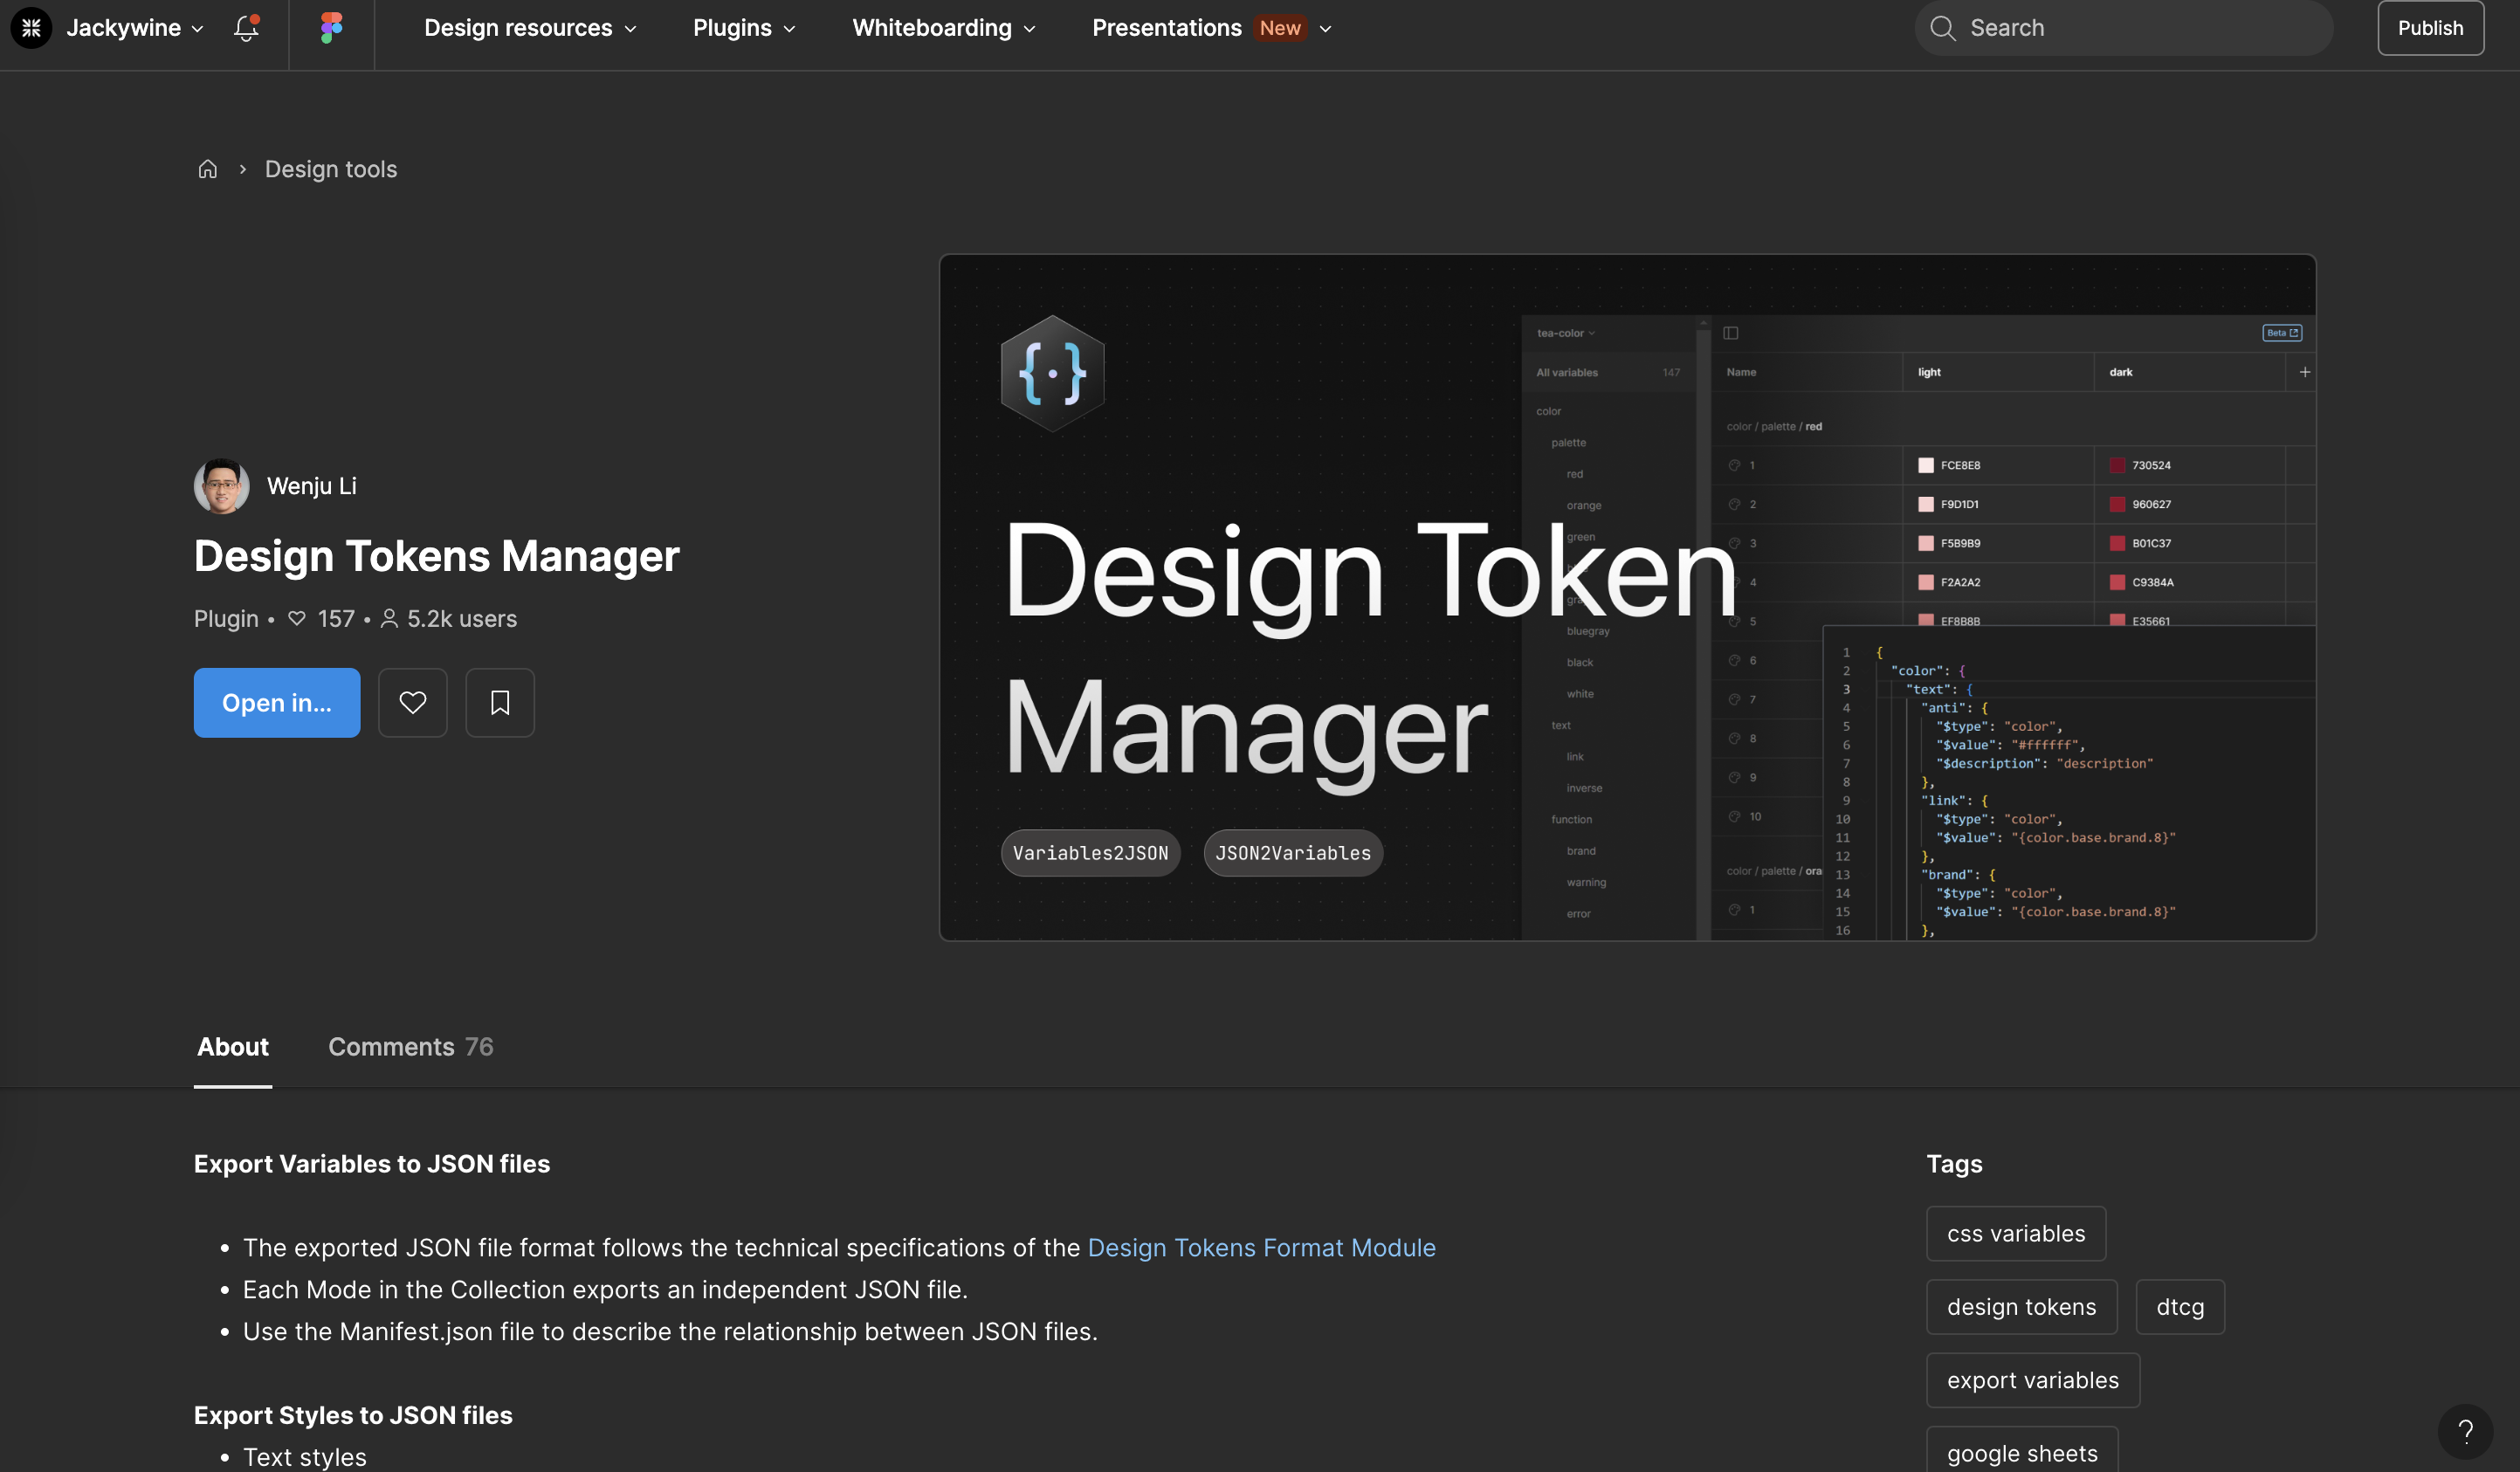The image size is (2520, 1472).
Task: Select the design tokens tag
Action: pos(2022,1307)
